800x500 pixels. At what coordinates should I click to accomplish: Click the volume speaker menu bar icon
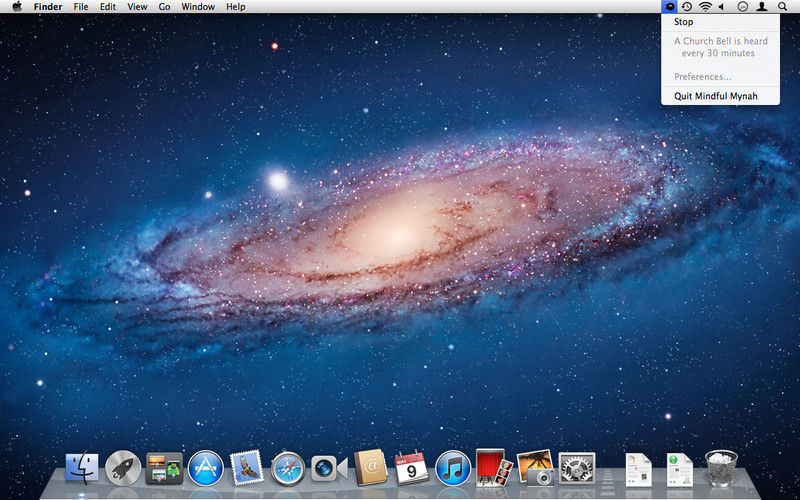(x=721, y=7)
